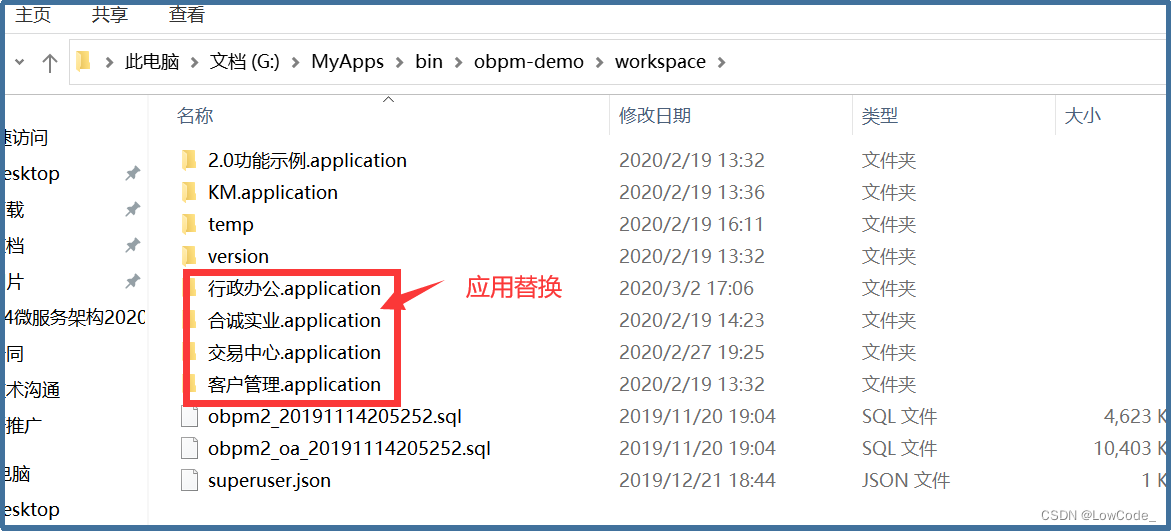This screenshot has width=1171, height=531.
Task: Select the KM.application folder name
Action: (x=273, y=192)
